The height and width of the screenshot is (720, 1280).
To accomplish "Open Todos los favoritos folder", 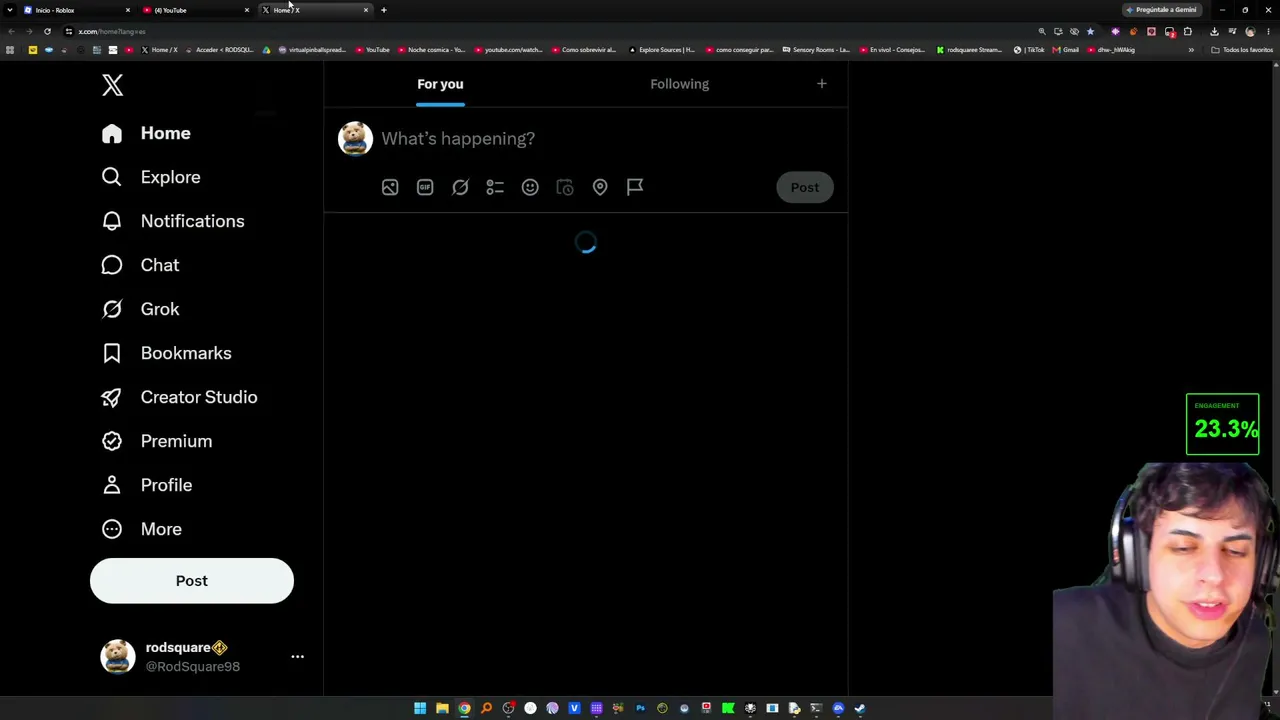I will click(1243, 50).
